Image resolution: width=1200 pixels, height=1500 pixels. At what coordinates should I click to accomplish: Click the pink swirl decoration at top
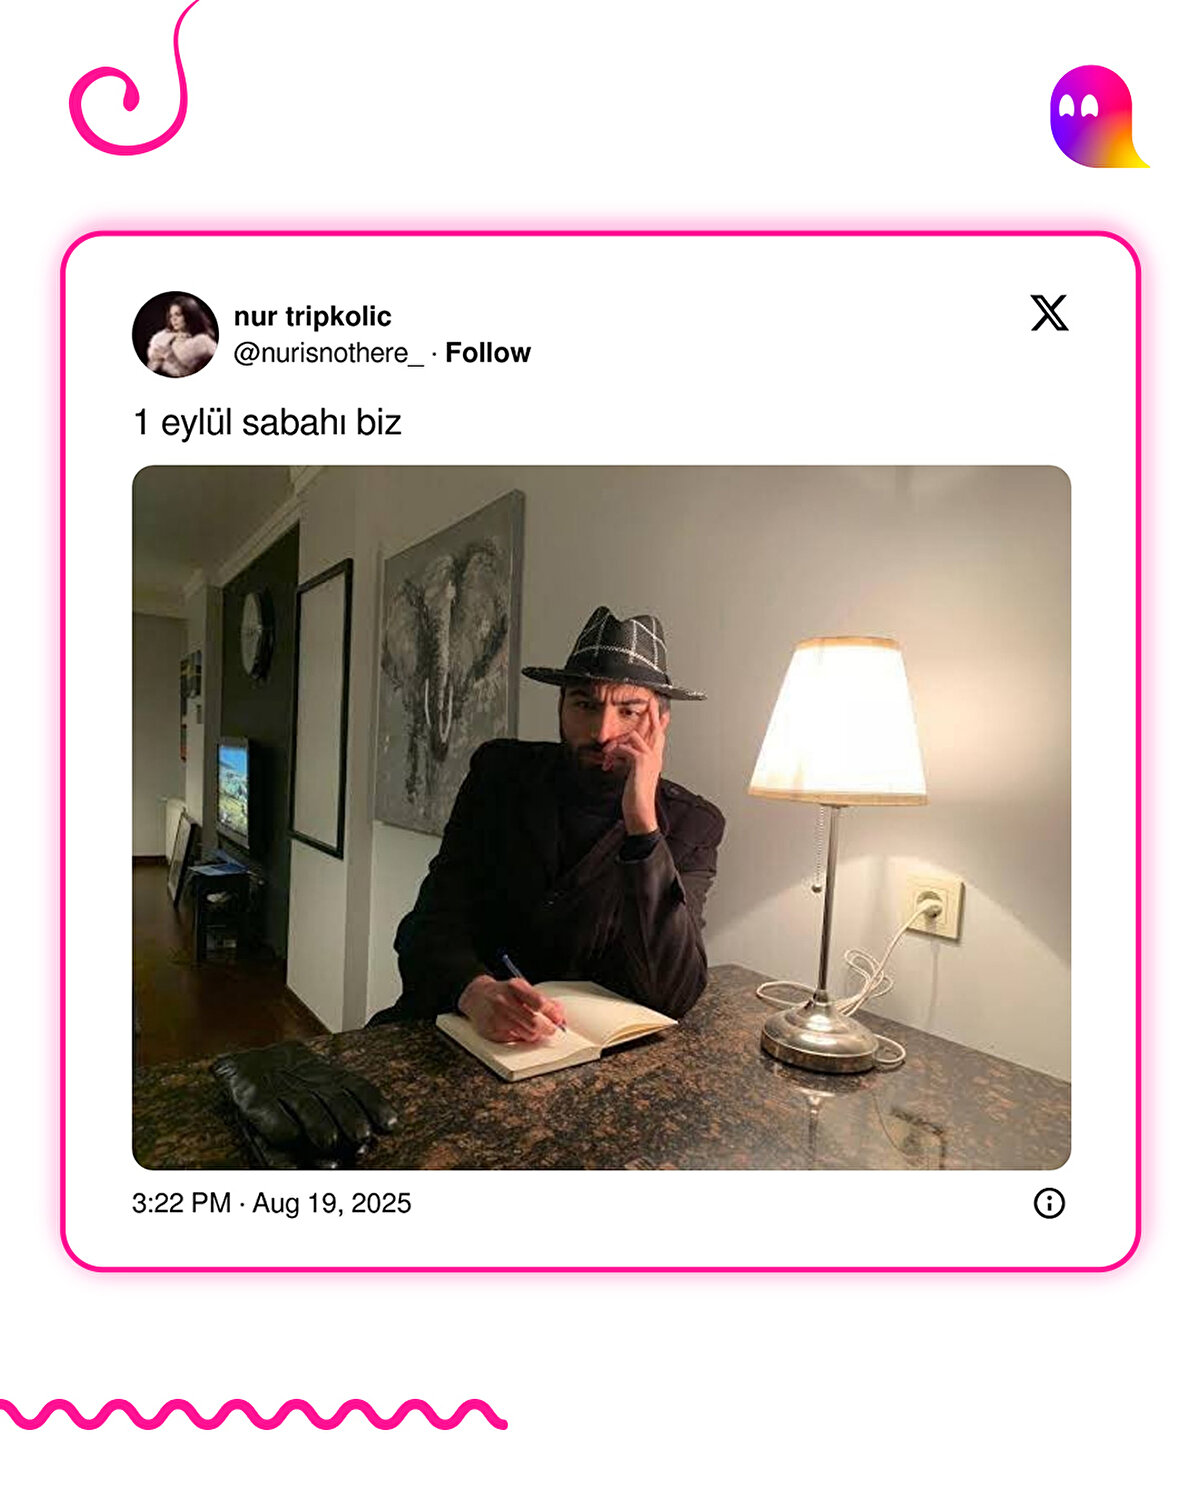pyautogui.click(x=132, y=80)
